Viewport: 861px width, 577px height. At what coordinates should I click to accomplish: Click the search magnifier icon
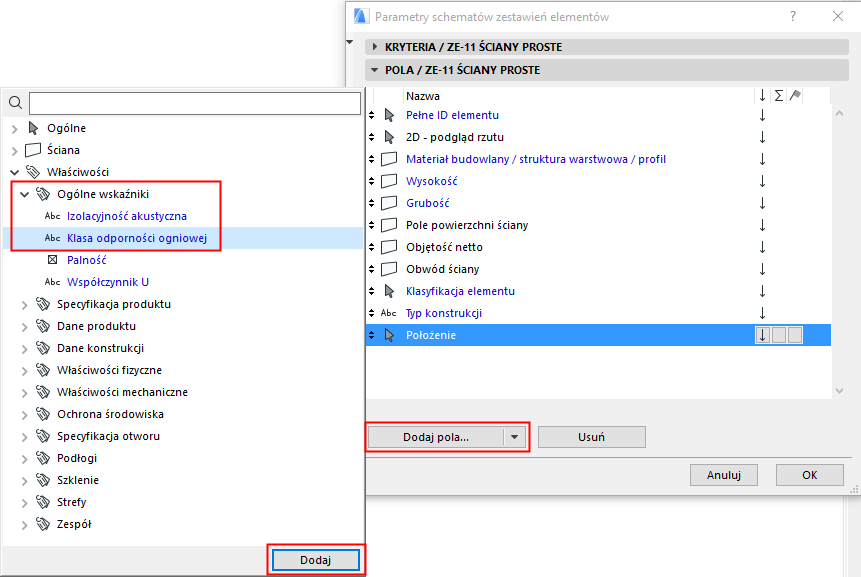[15, 103]
